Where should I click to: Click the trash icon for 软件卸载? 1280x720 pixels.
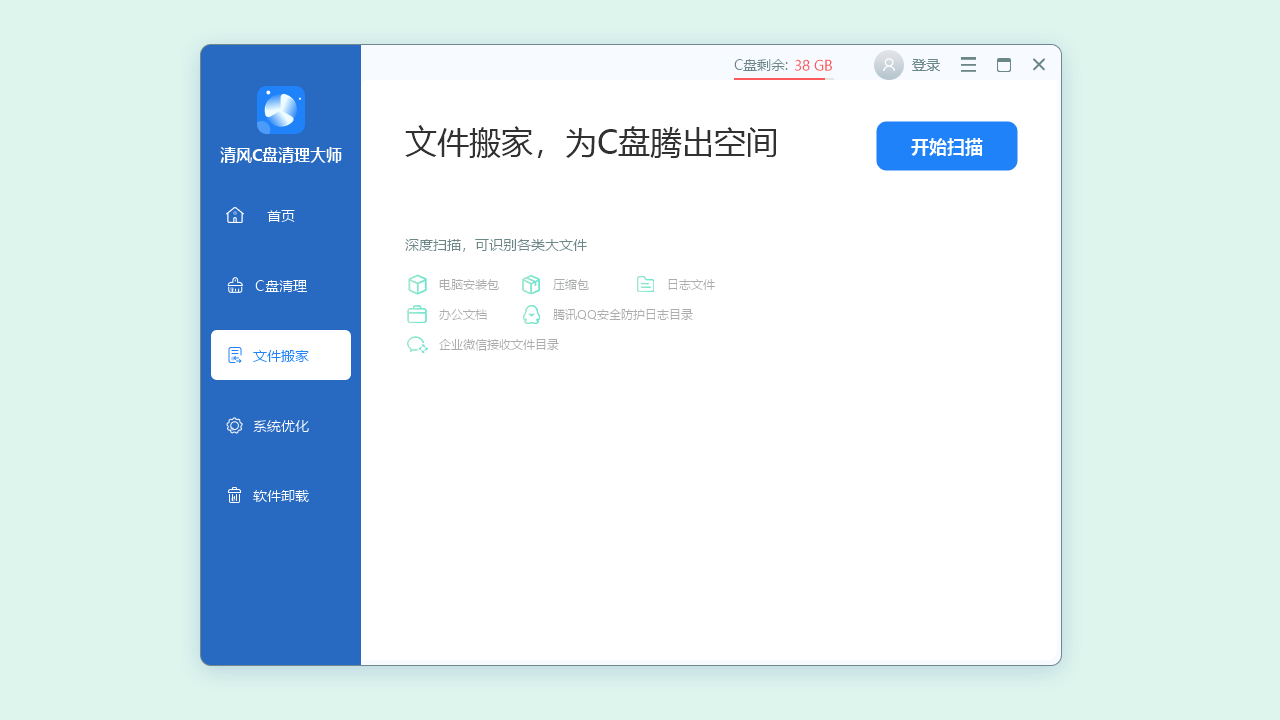(234, 494)
